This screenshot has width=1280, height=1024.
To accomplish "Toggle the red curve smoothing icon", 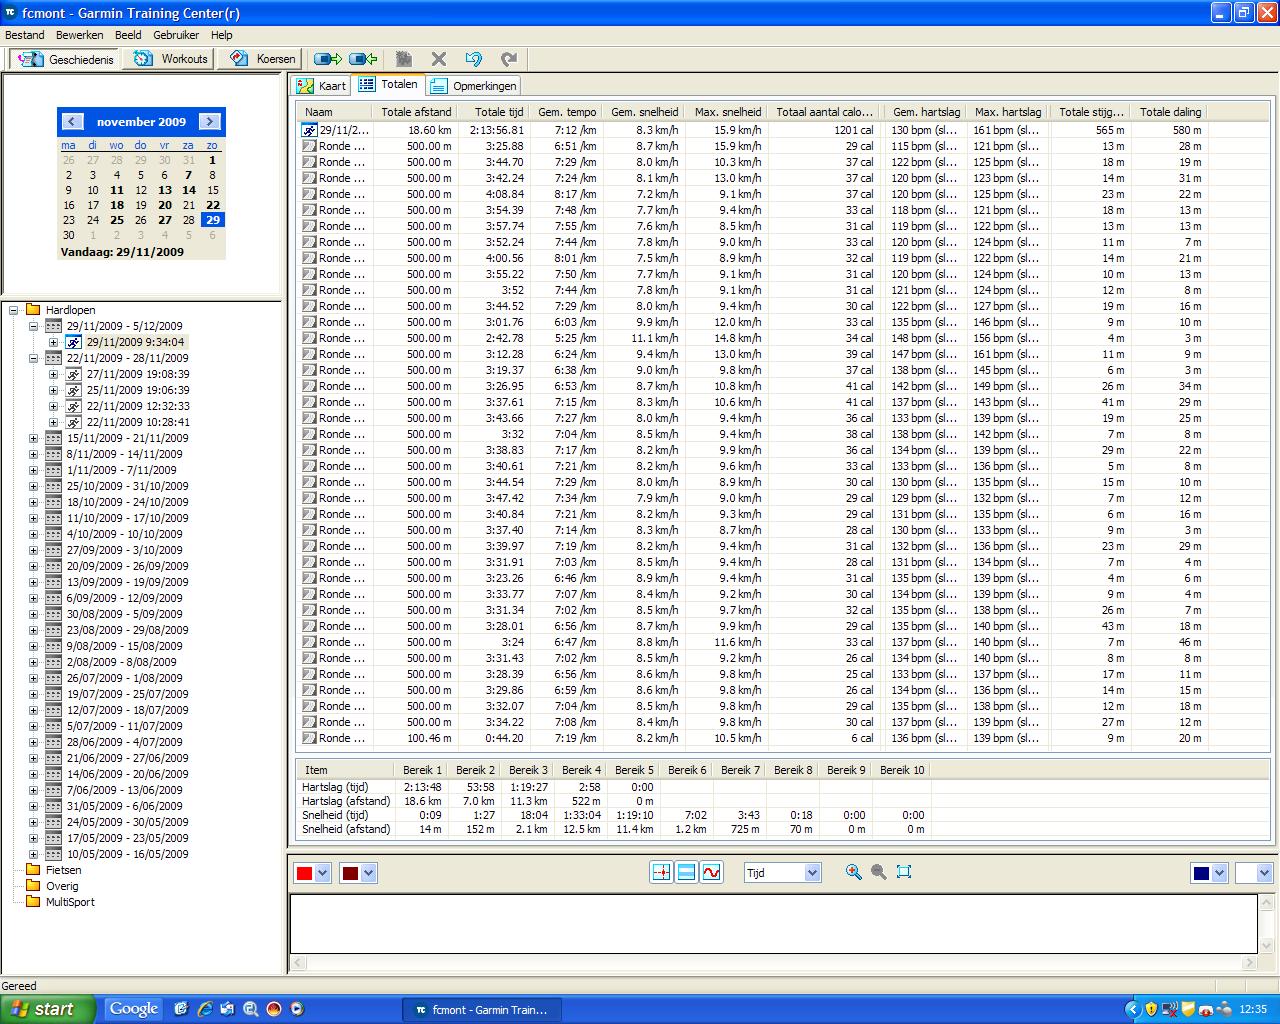I will pos(711,872).
